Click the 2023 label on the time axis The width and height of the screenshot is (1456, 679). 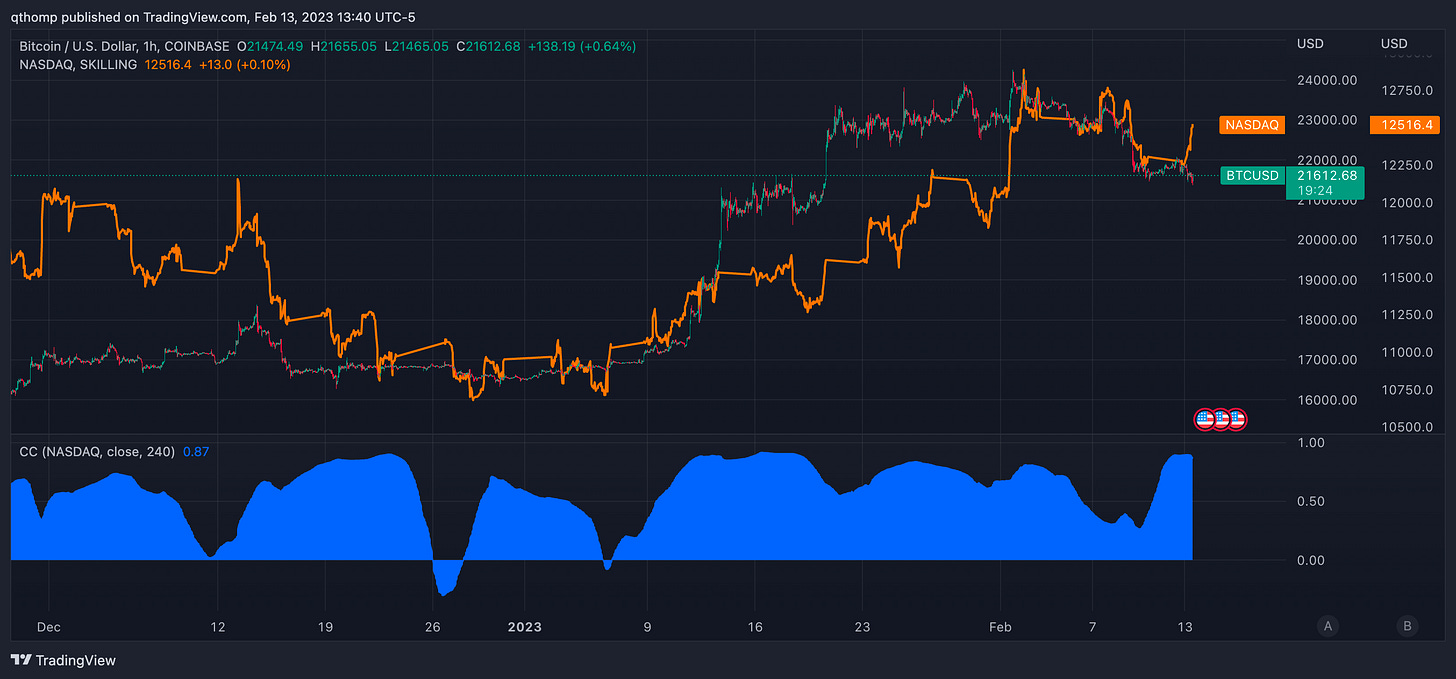[525, 627]
